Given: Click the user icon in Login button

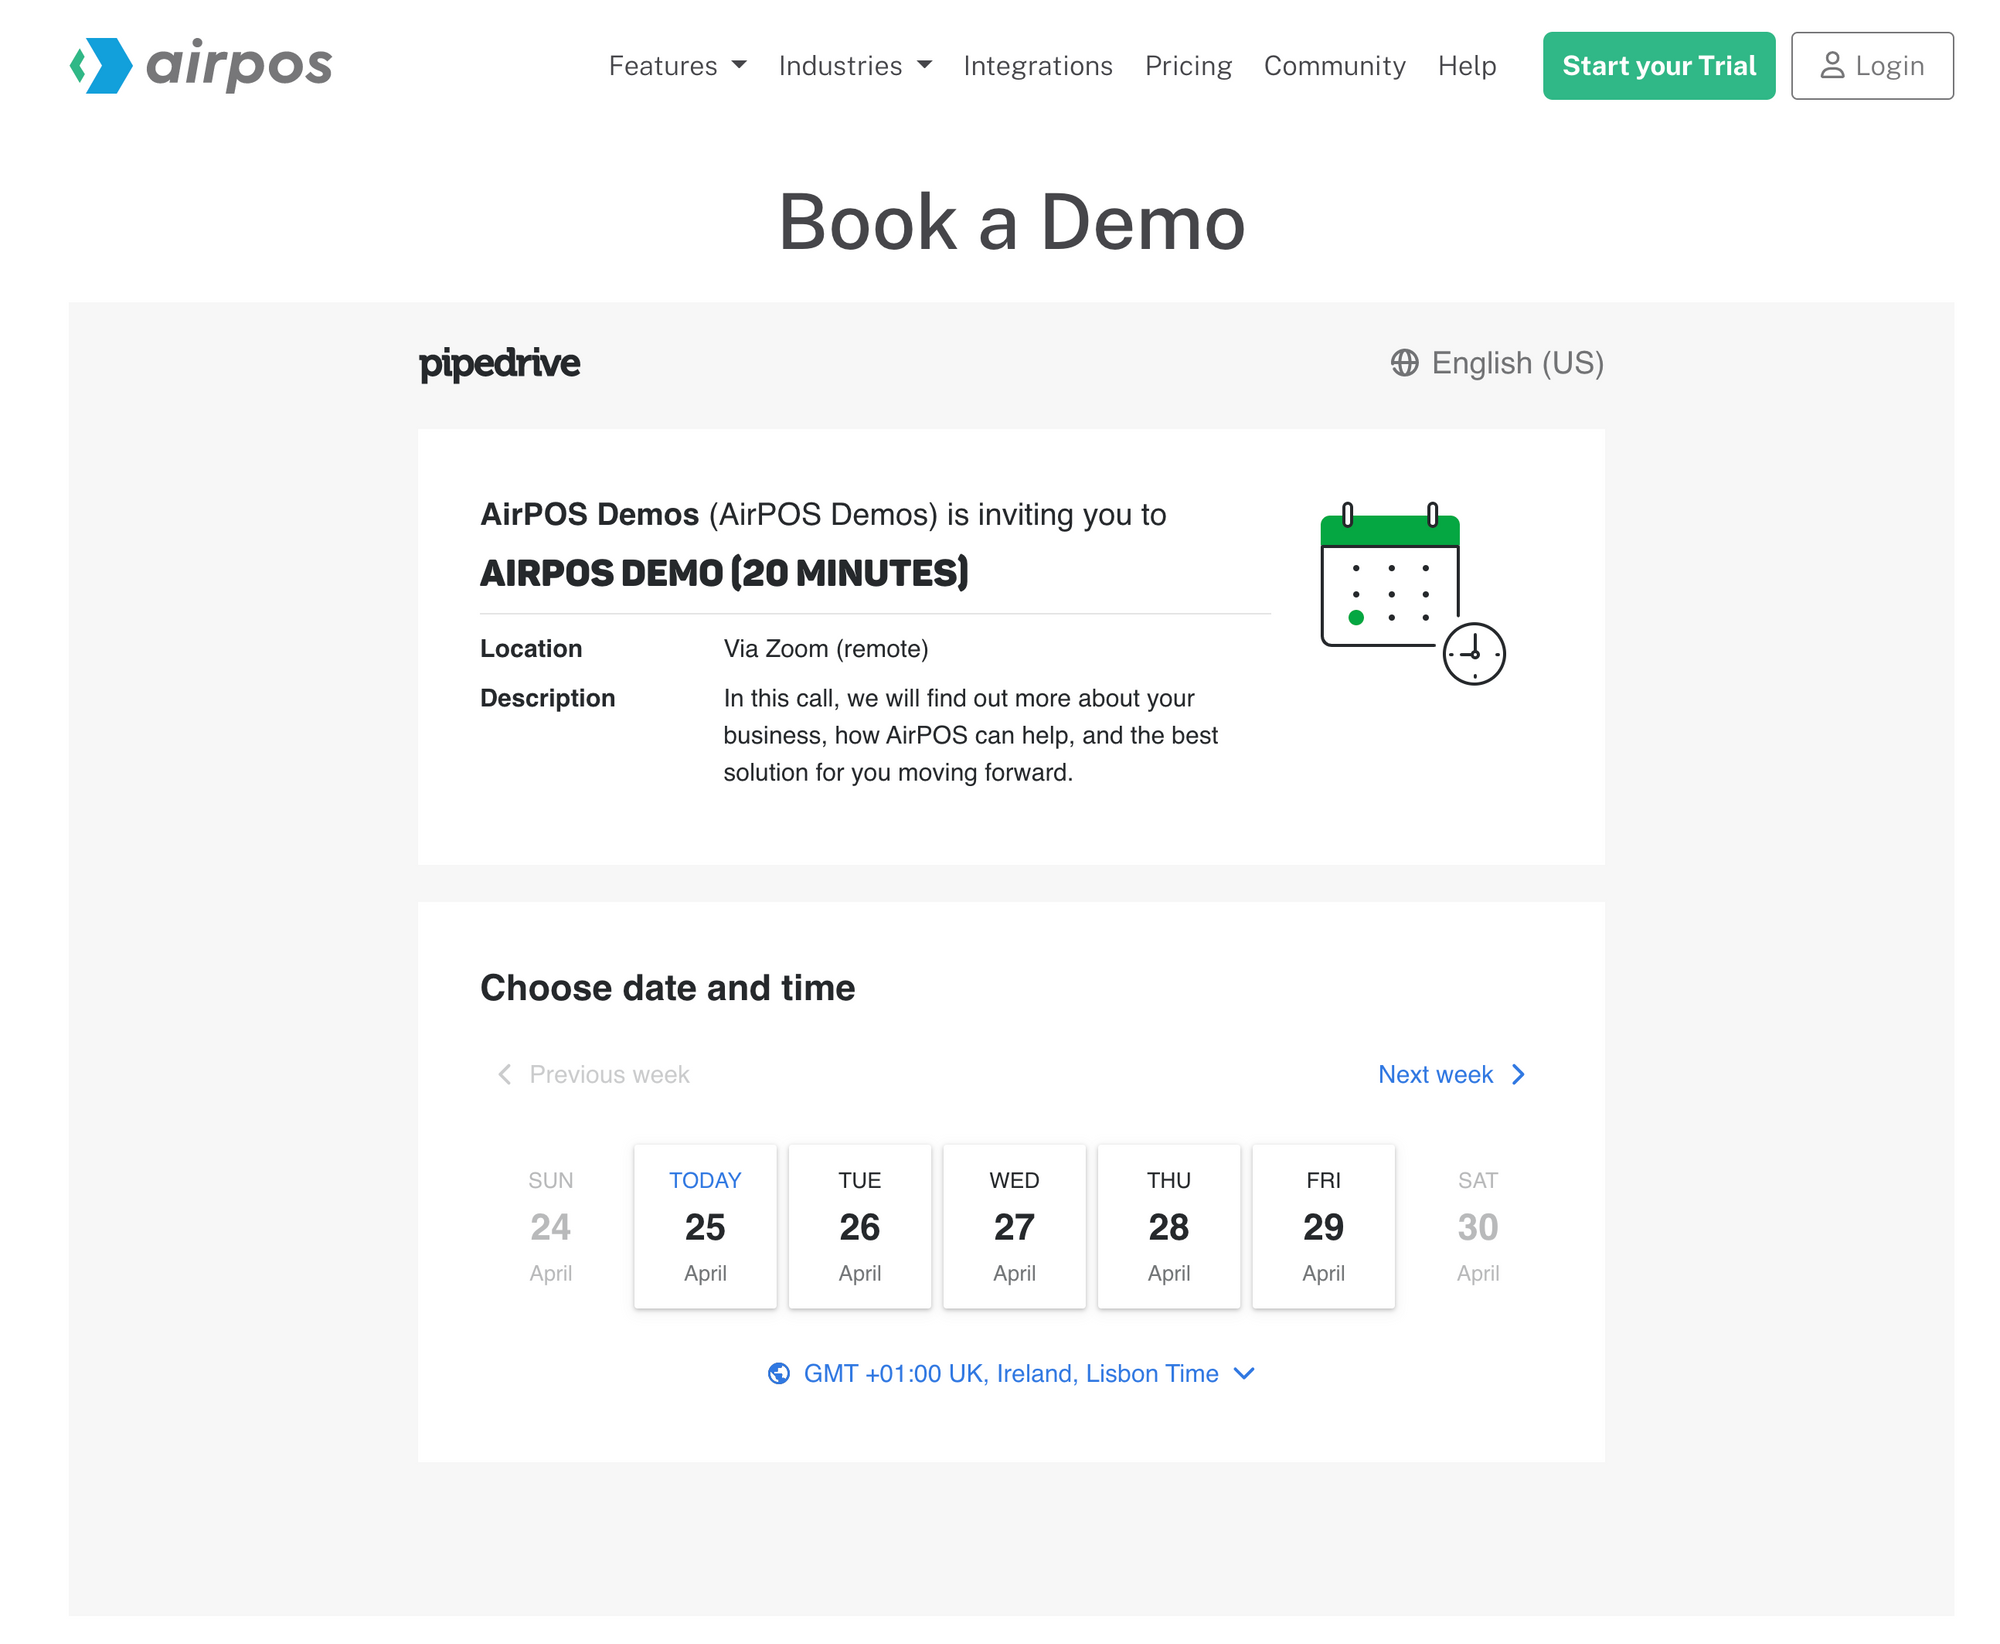Looking at the screenshot, I should click(1831, 66).
